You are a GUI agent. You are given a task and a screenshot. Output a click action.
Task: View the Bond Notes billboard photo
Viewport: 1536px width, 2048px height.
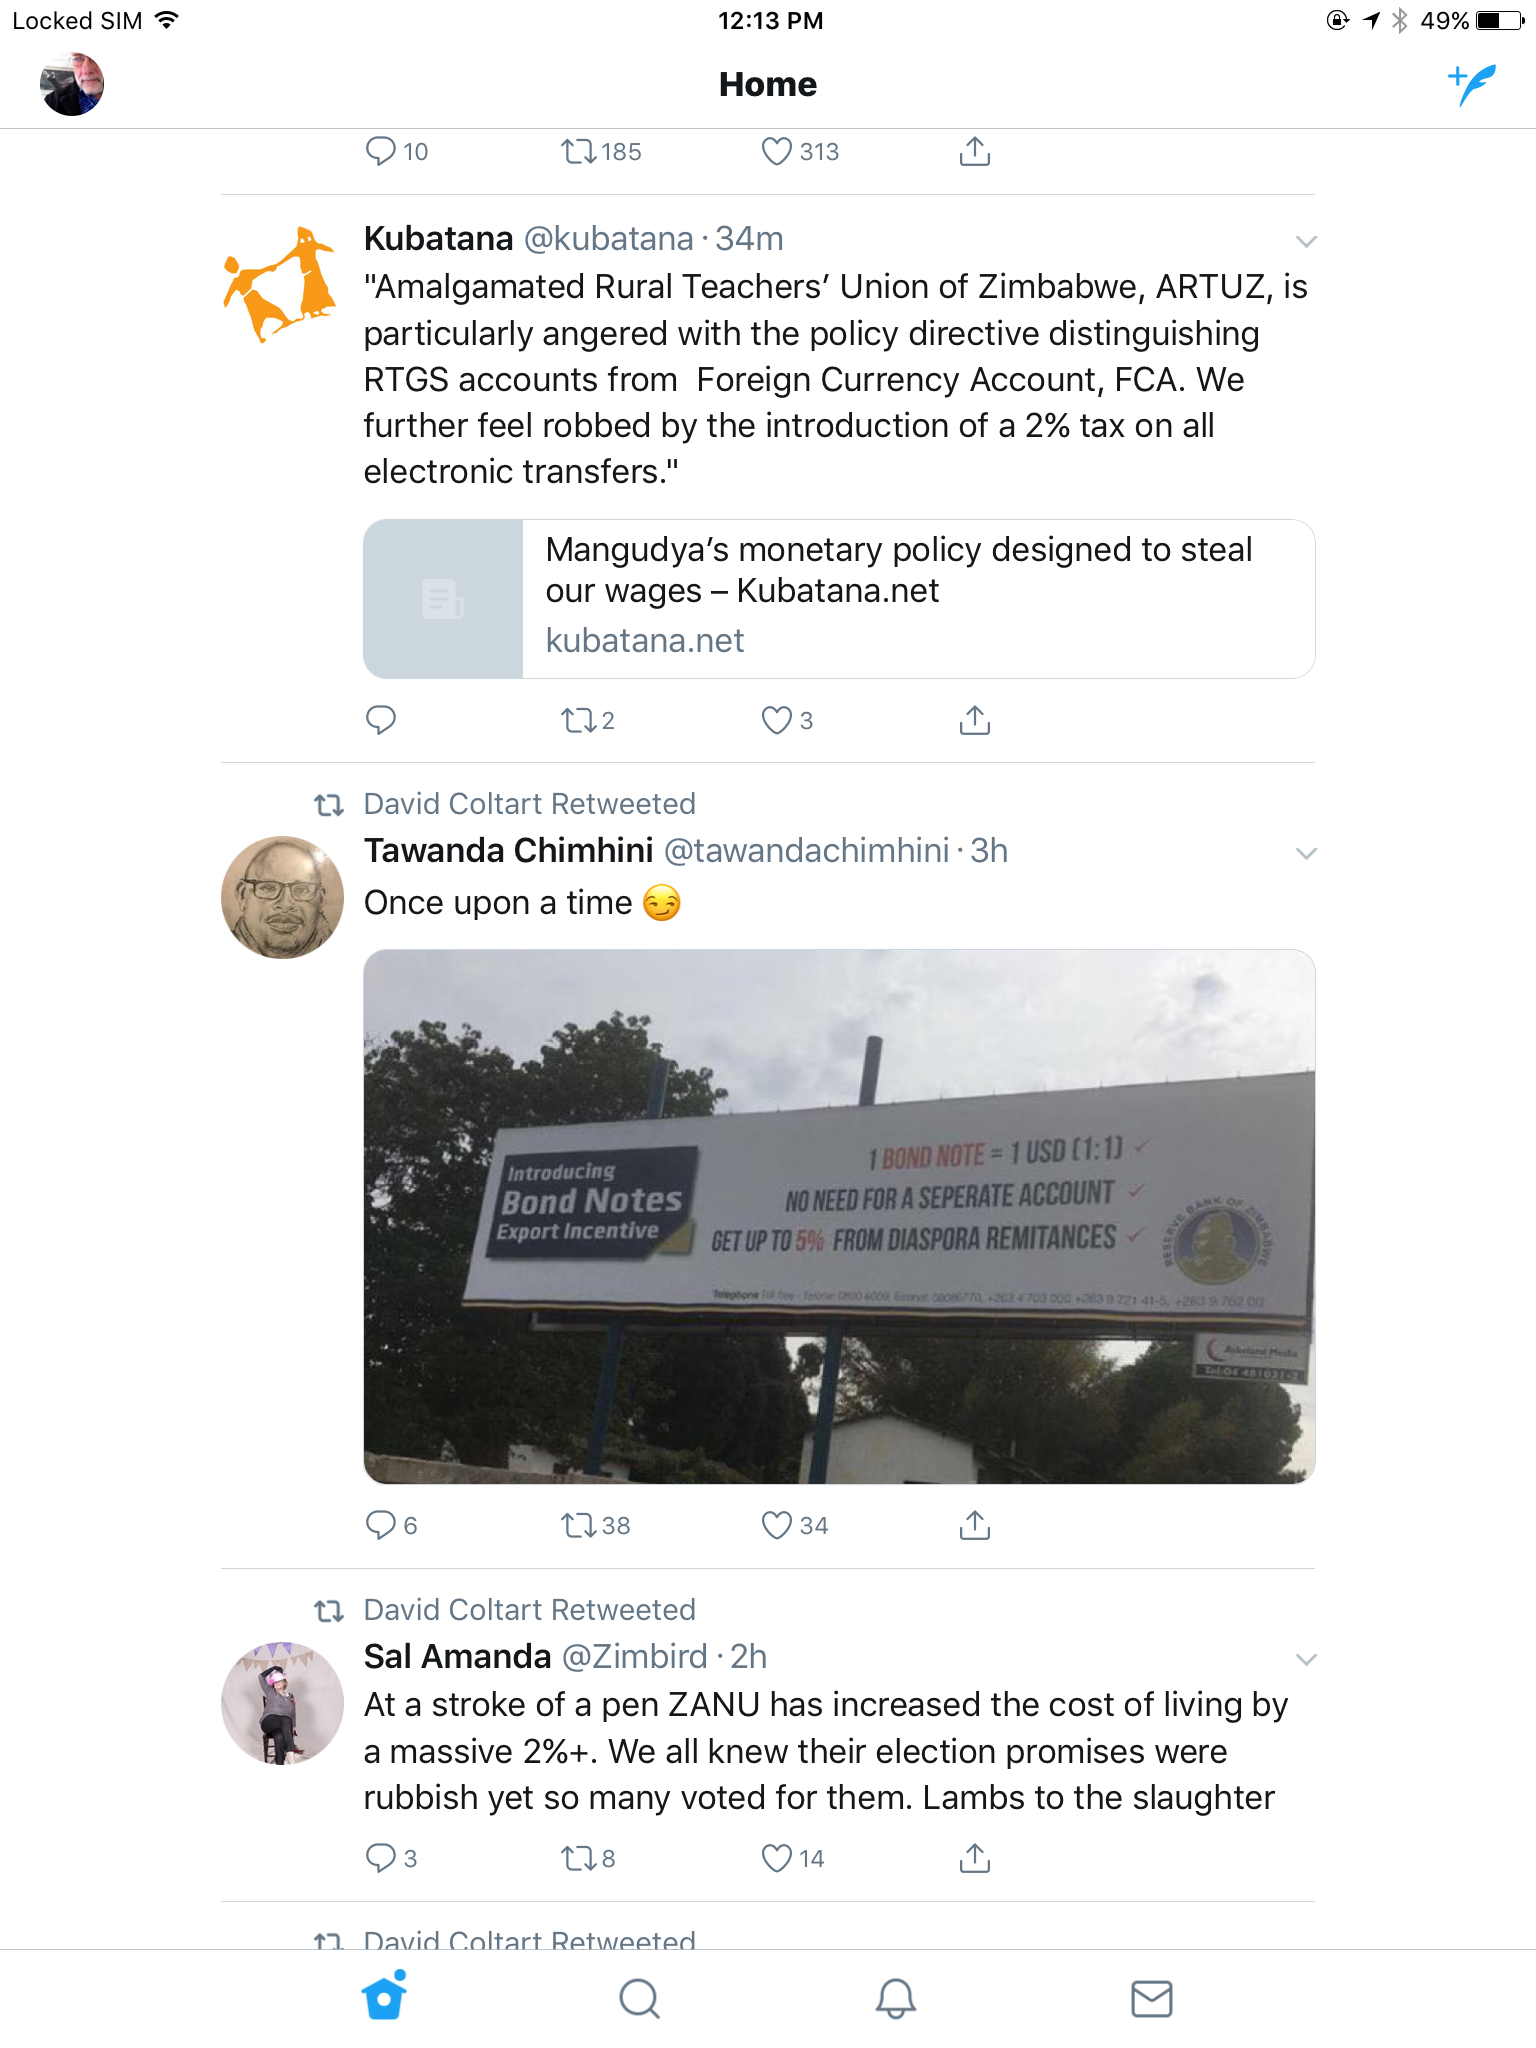pos(839,1216)
